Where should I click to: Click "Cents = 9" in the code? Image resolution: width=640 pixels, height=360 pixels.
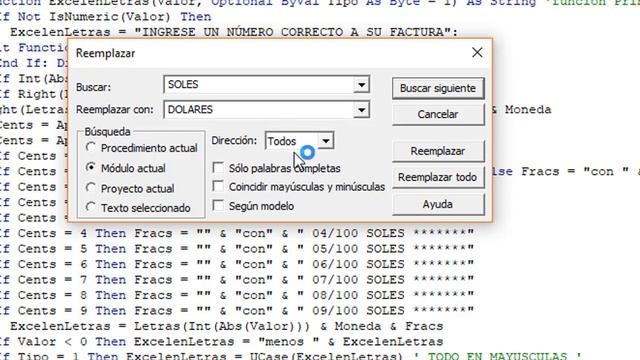[x=52, y=311]
